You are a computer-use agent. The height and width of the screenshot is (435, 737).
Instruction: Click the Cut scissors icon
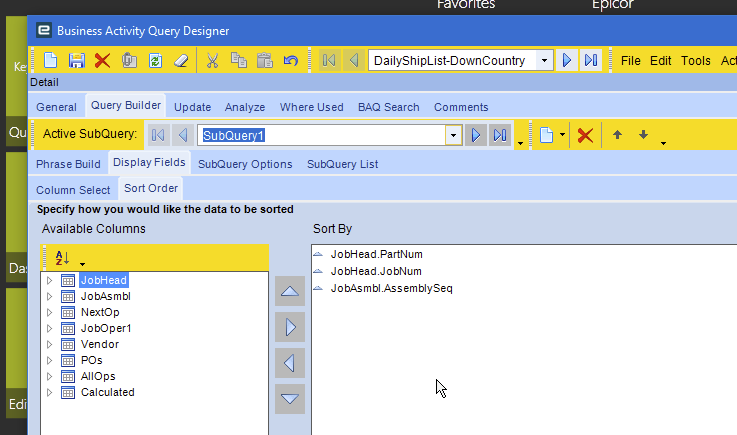click(x=212, y=61)
